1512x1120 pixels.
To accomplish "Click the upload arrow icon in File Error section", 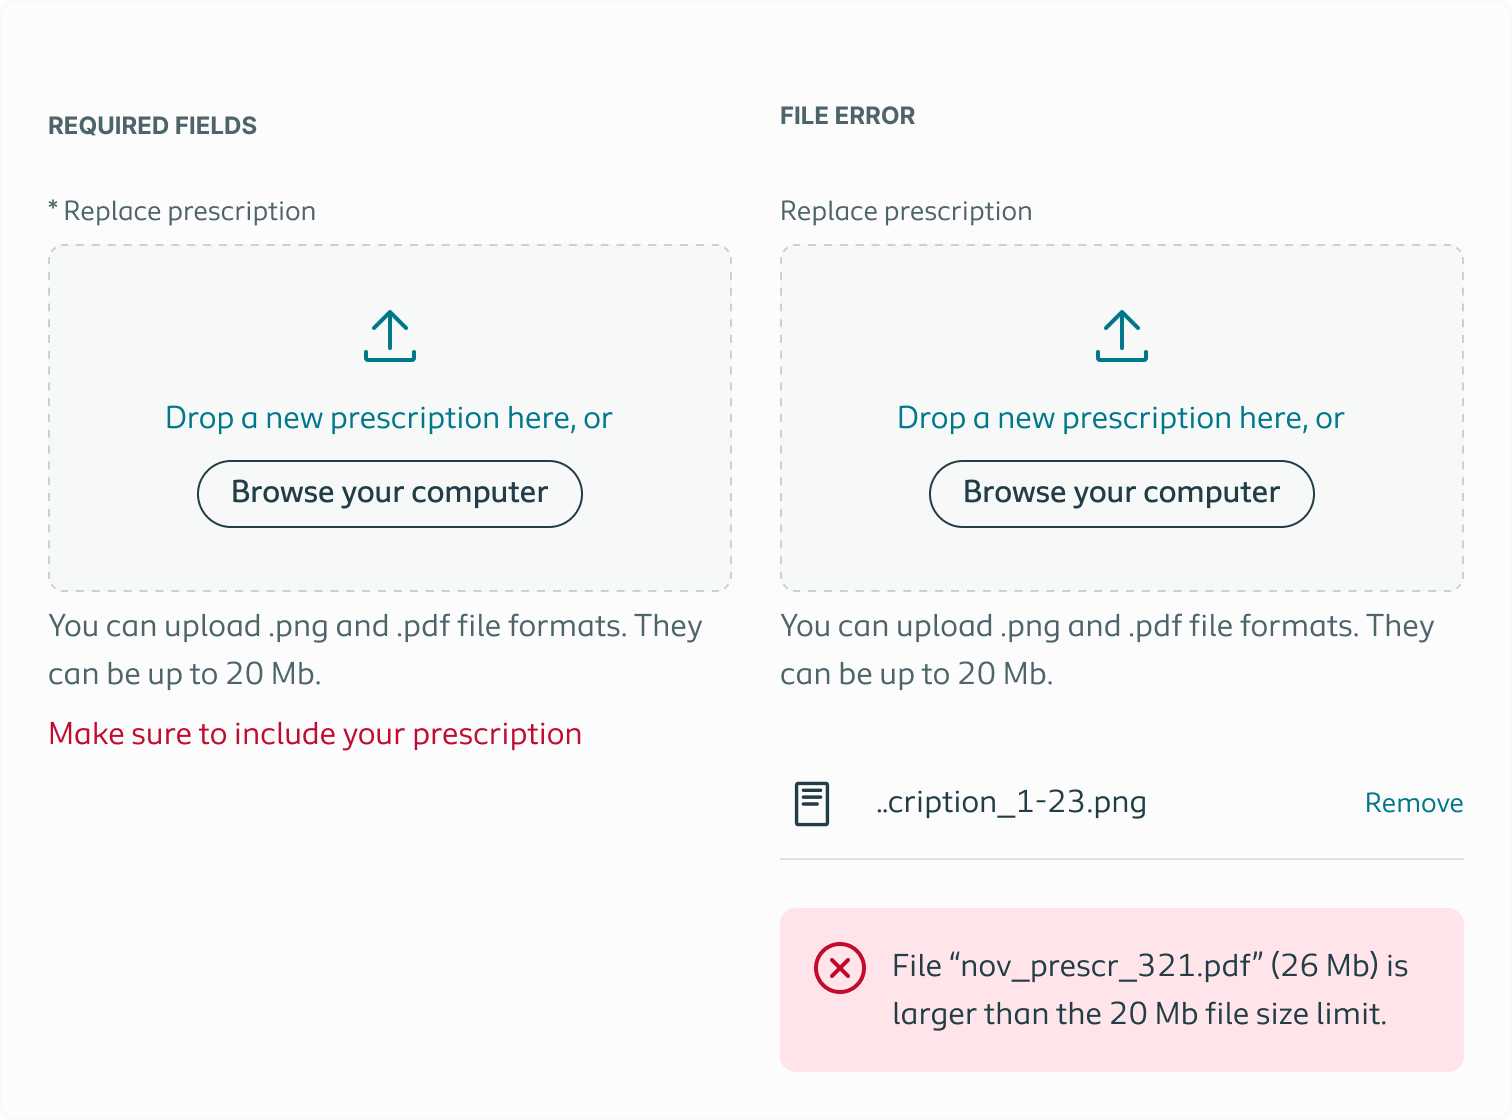I will pyautogui.click(x=1122, y=337).
